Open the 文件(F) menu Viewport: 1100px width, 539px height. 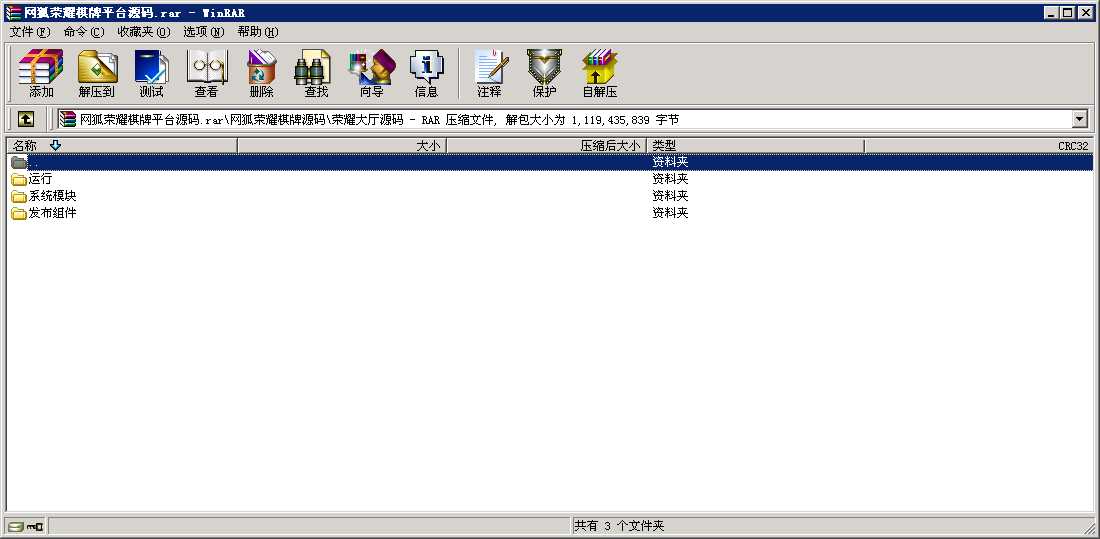click(x=30, y=32)
